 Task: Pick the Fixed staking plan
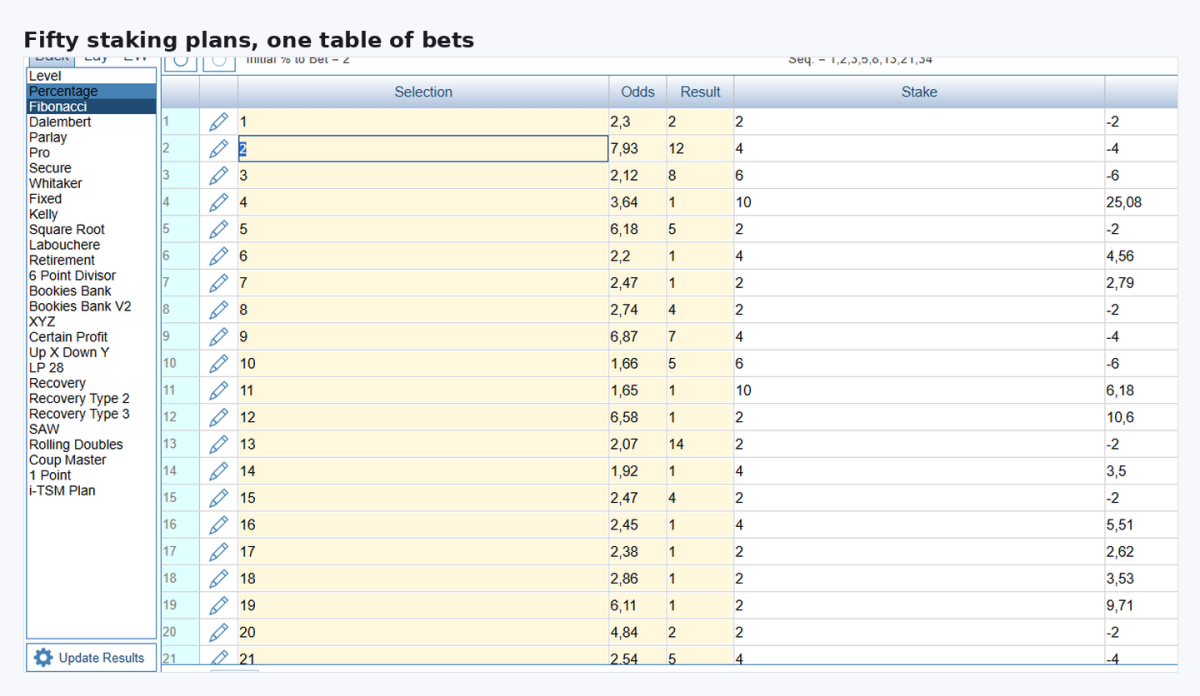pyautogui.click(x=91, y=199)
